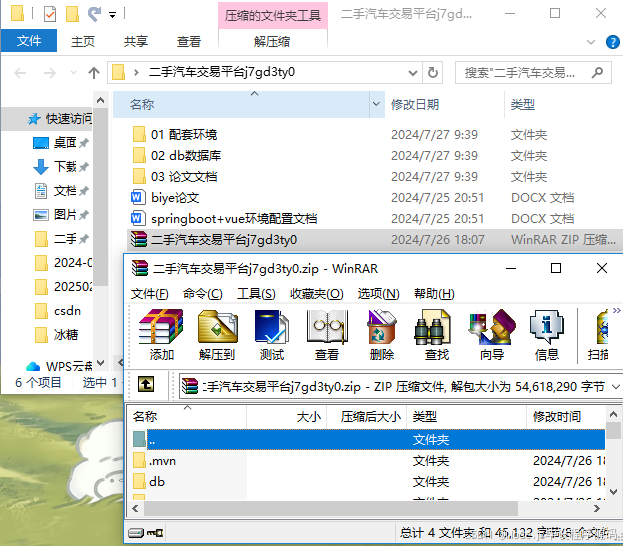Screen dimensions: 623x546
Task: Open the 名称 column filter dropdown in Explorer
Action: click(x=376, y=104)
